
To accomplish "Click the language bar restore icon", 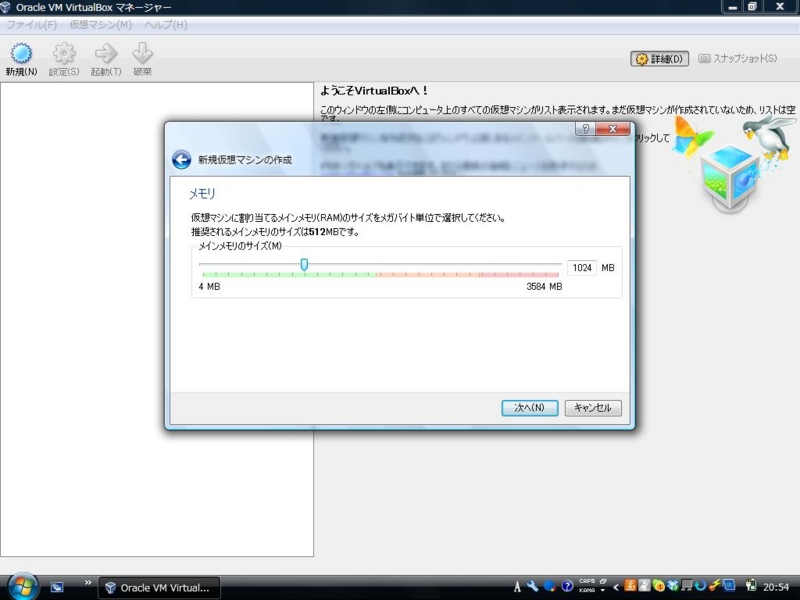I will 603,581.
